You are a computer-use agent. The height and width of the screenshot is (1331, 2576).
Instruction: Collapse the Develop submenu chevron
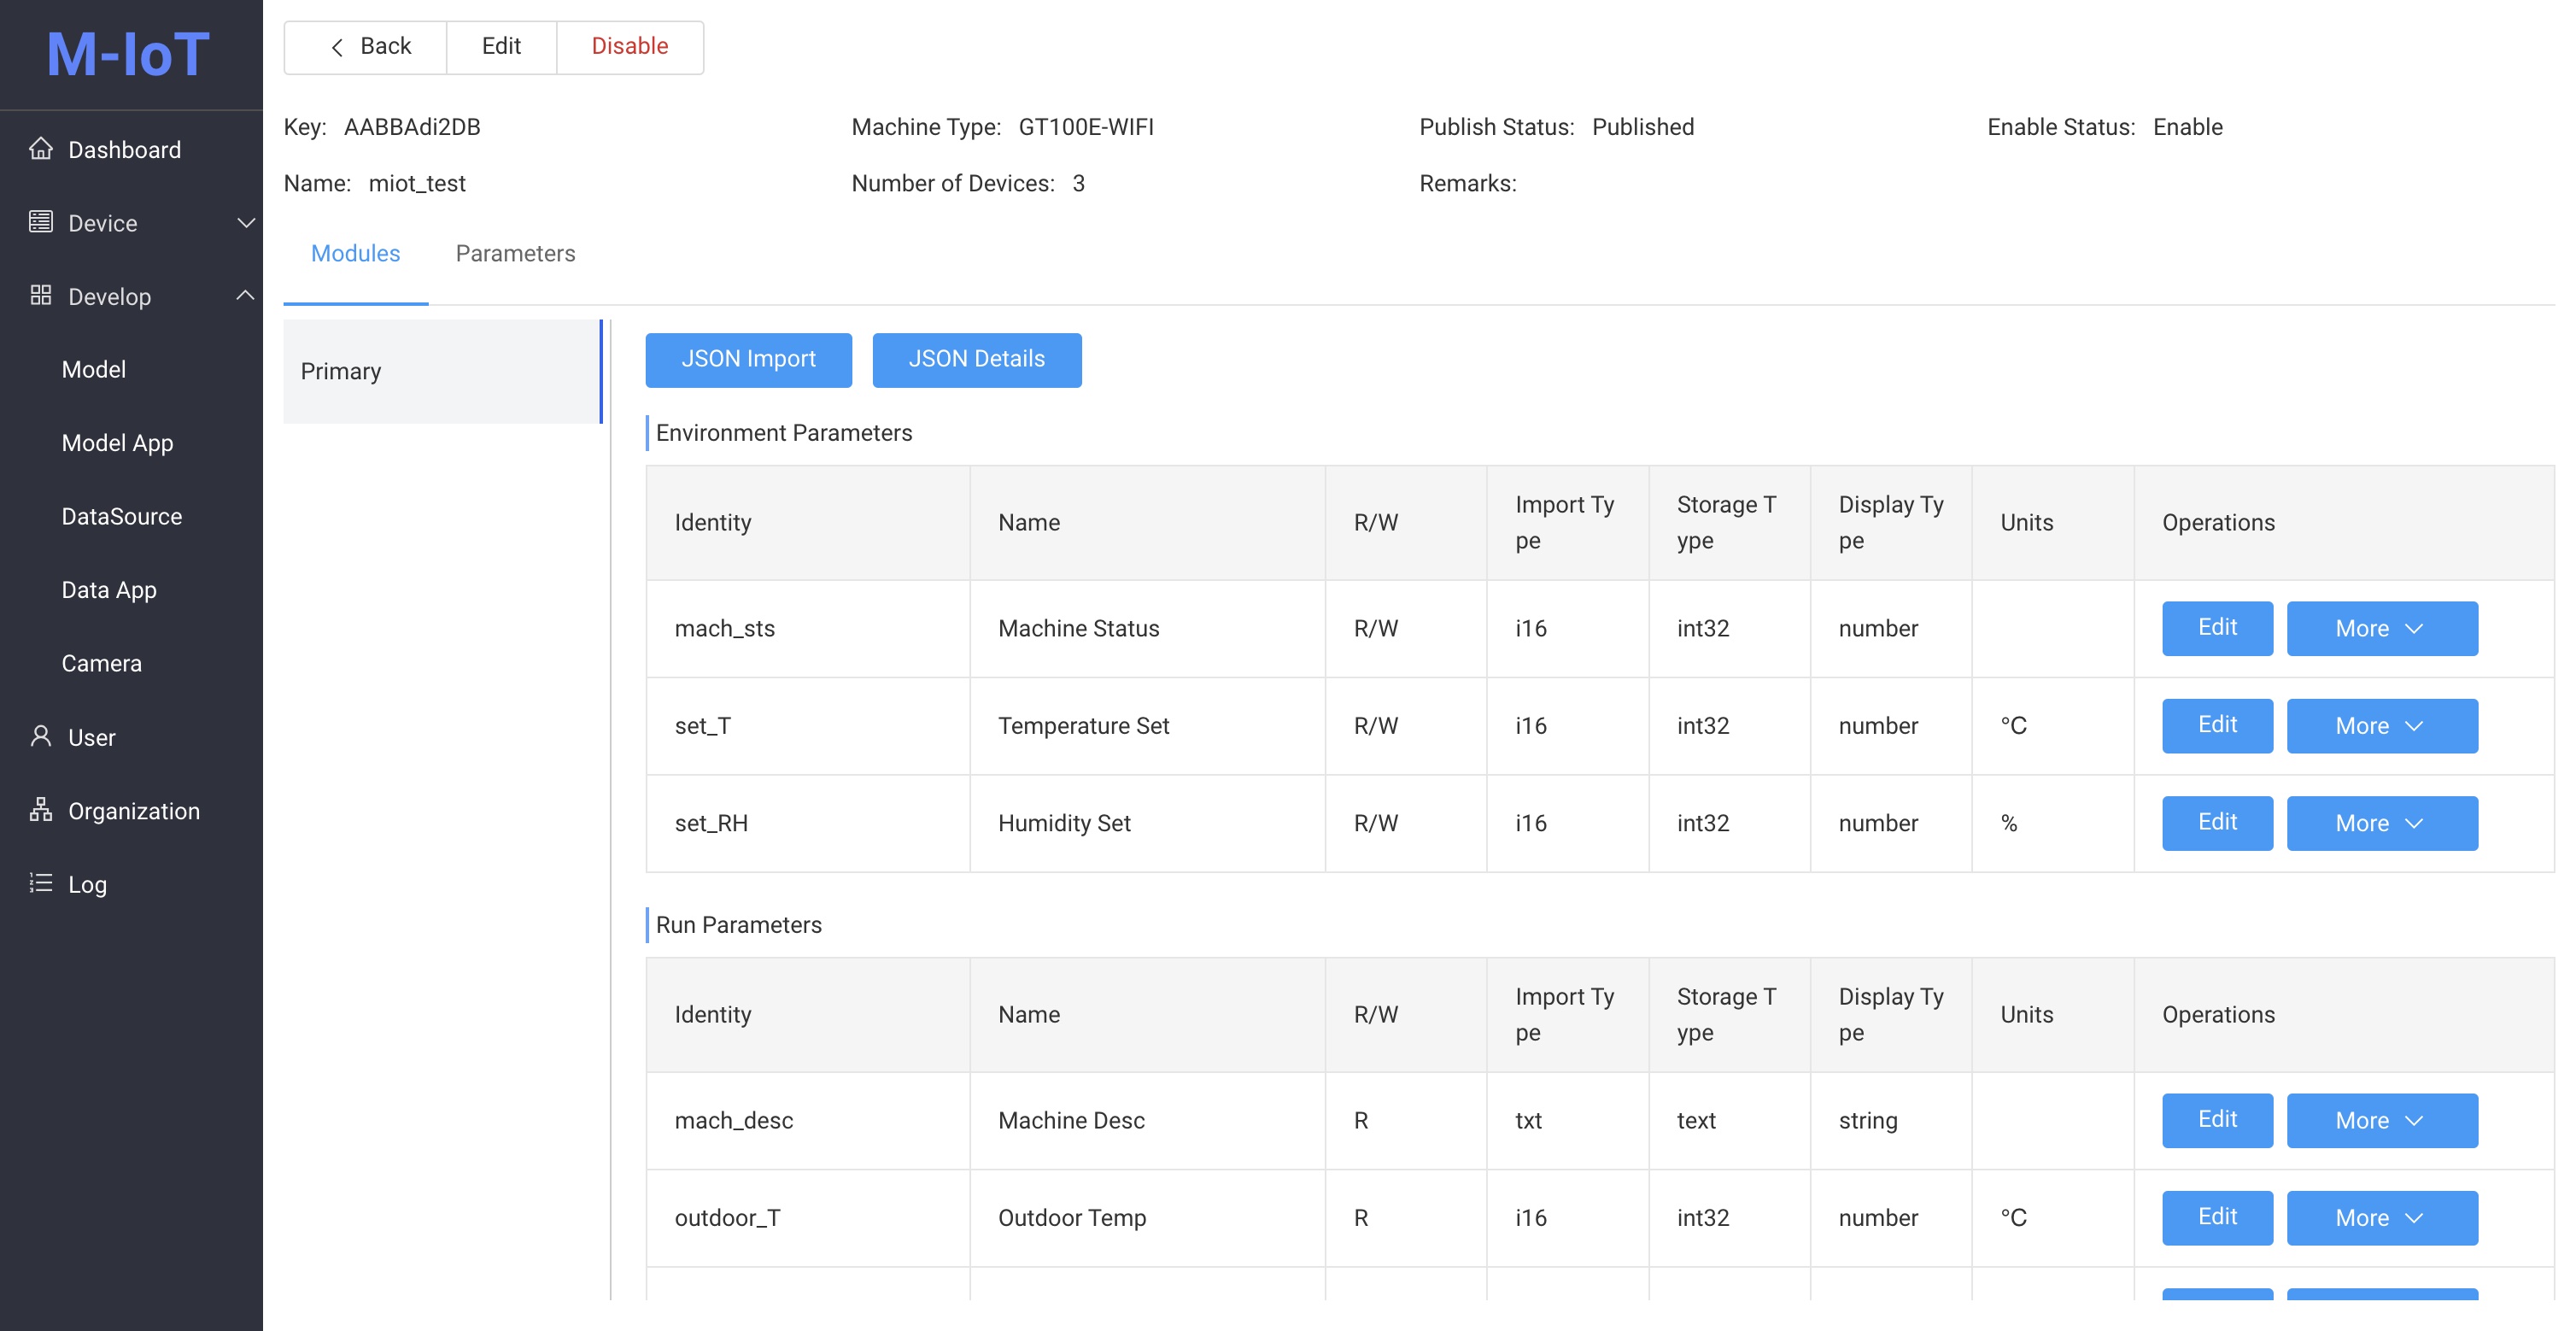pyautogui.click(x=245, y=295)
